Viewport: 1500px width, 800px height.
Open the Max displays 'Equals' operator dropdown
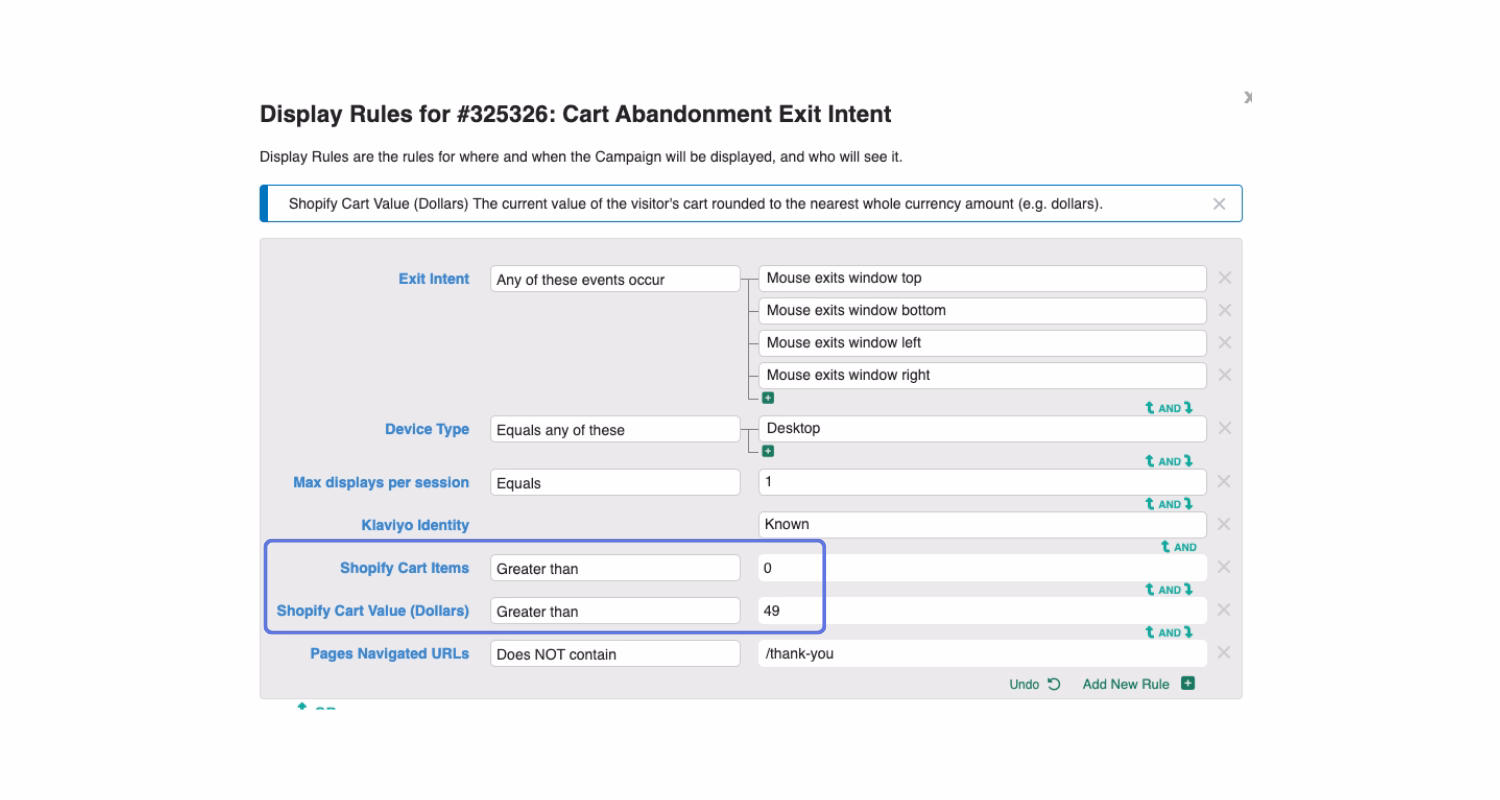(x=615, y=482)
